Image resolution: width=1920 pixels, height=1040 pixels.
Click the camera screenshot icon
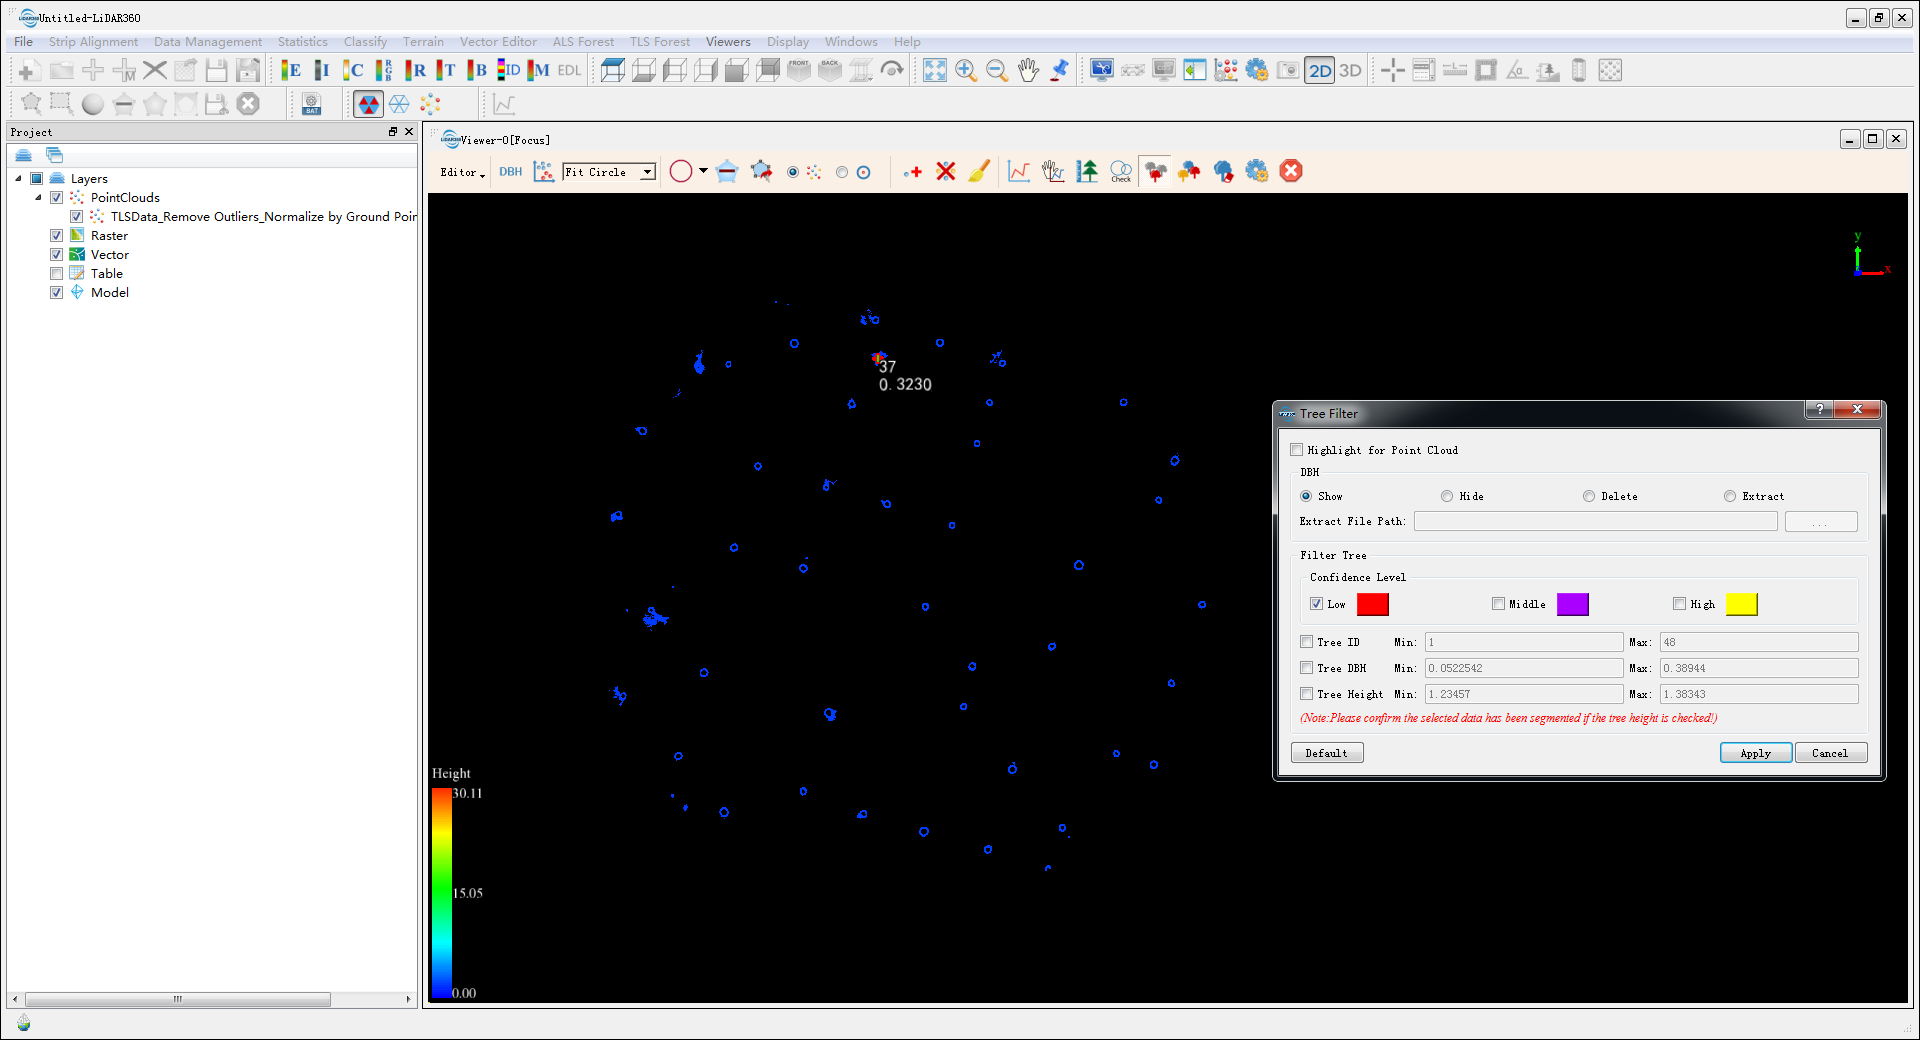pos(1288,70)
